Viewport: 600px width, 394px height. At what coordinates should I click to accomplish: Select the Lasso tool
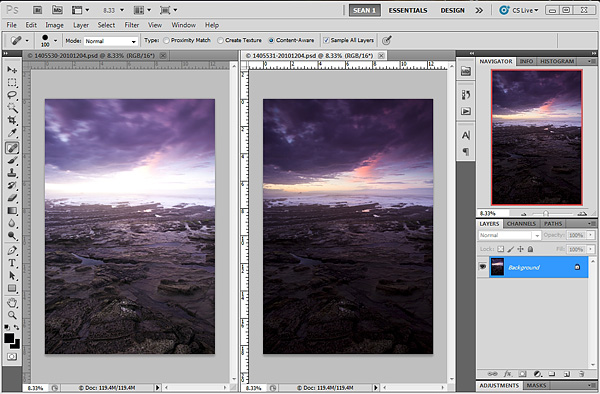pos(12,95)
